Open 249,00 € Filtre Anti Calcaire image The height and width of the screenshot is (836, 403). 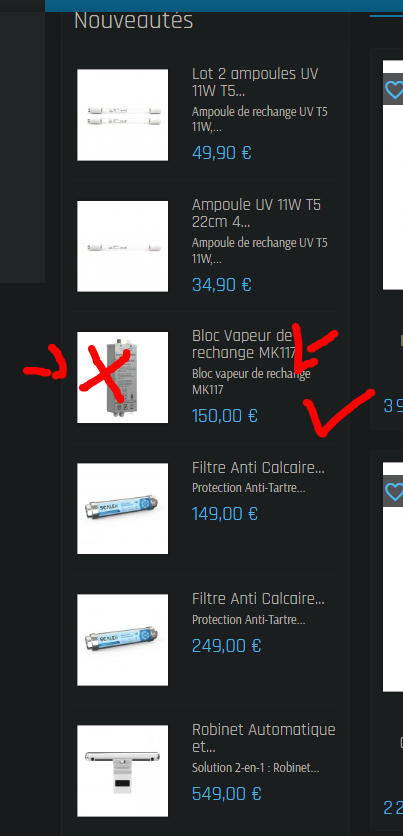pyautogui.click(x=123, y=640)
